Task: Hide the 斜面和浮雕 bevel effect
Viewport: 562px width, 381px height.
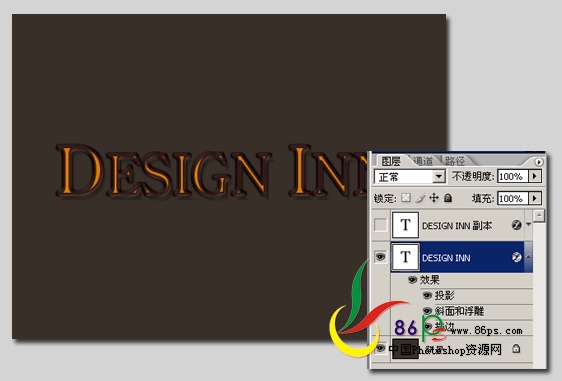Action: [427, 311]
